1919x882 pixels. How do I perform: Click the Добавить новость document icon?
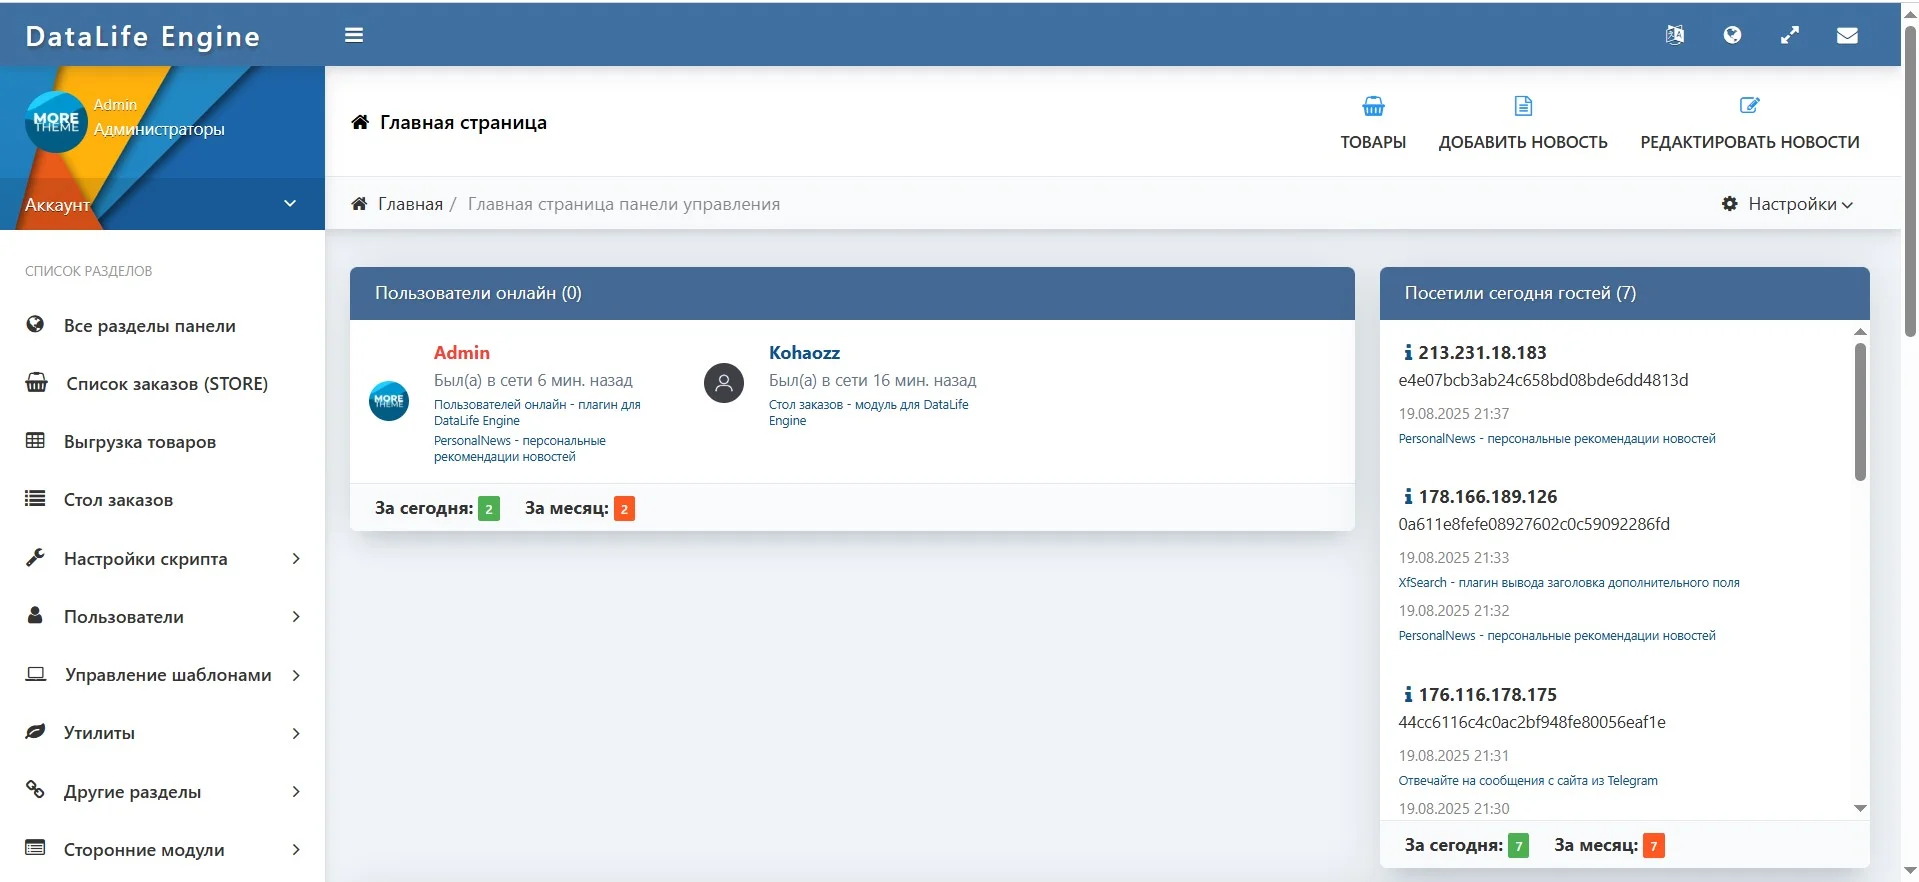[x=1523, y=106]
